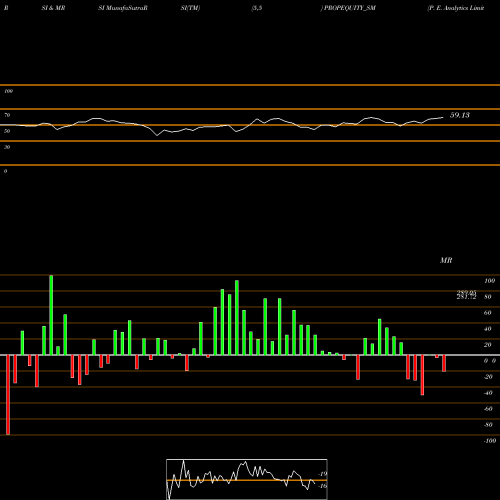The image size is (500, 500).
Task: Click the MR panel title label
Action: (x=446, y=260)
